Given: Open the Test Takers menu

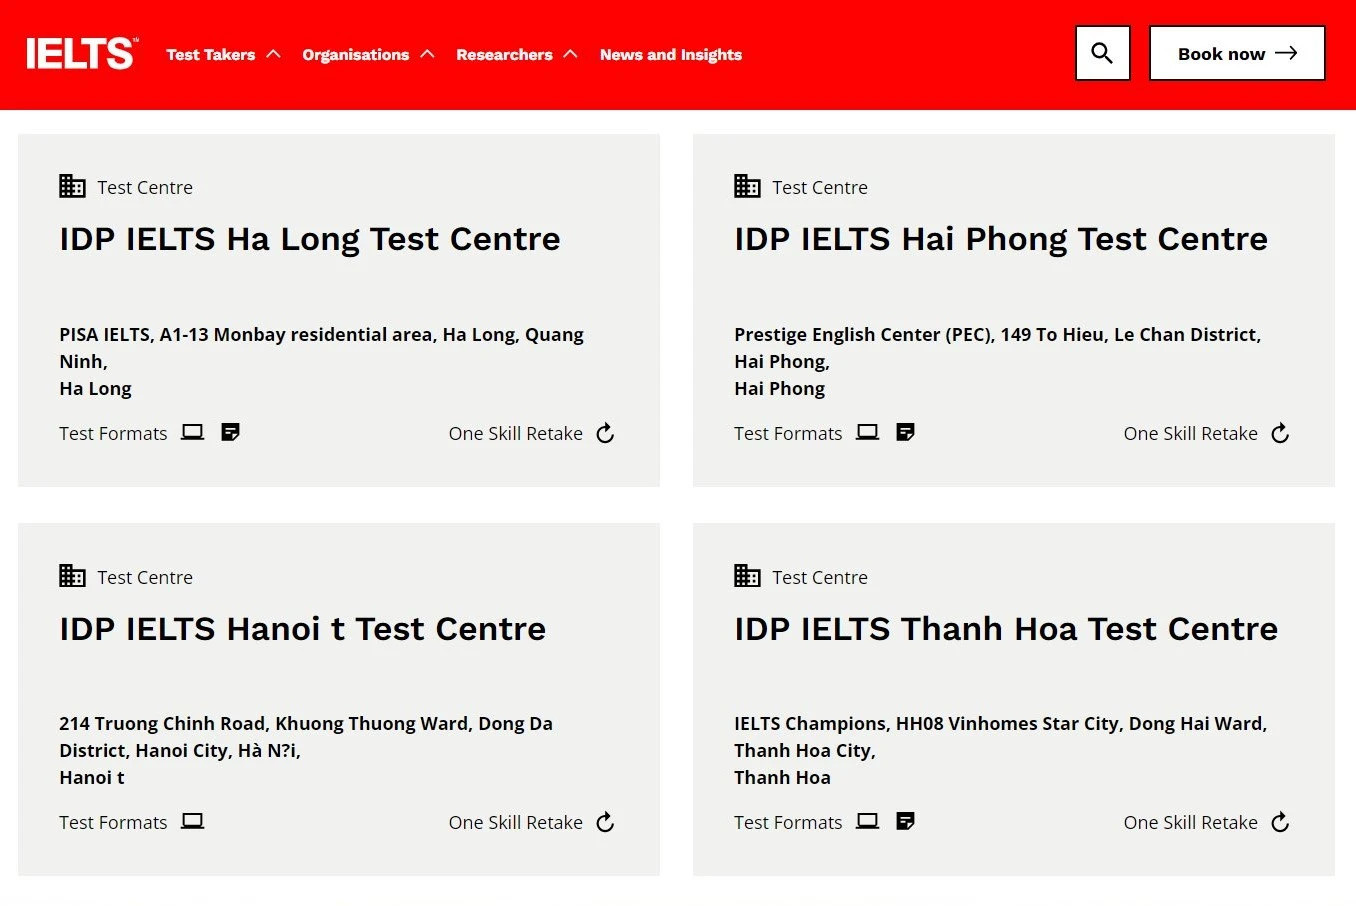Looking at the screenshot, I should pyautogui.click(x=211, y=55).
